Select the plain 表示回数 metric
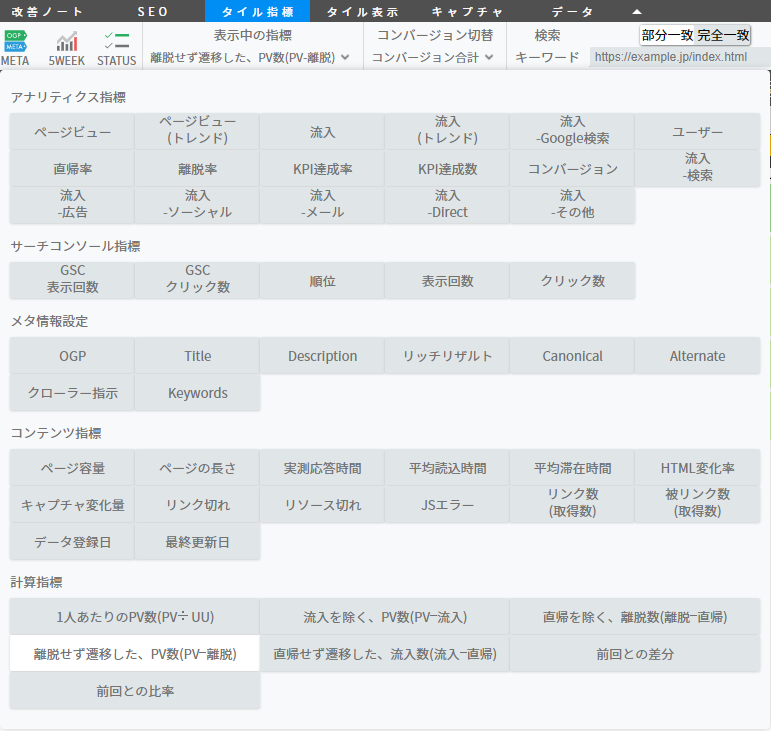This screenshot has height=731, width=771. click(x=447, y=280)
